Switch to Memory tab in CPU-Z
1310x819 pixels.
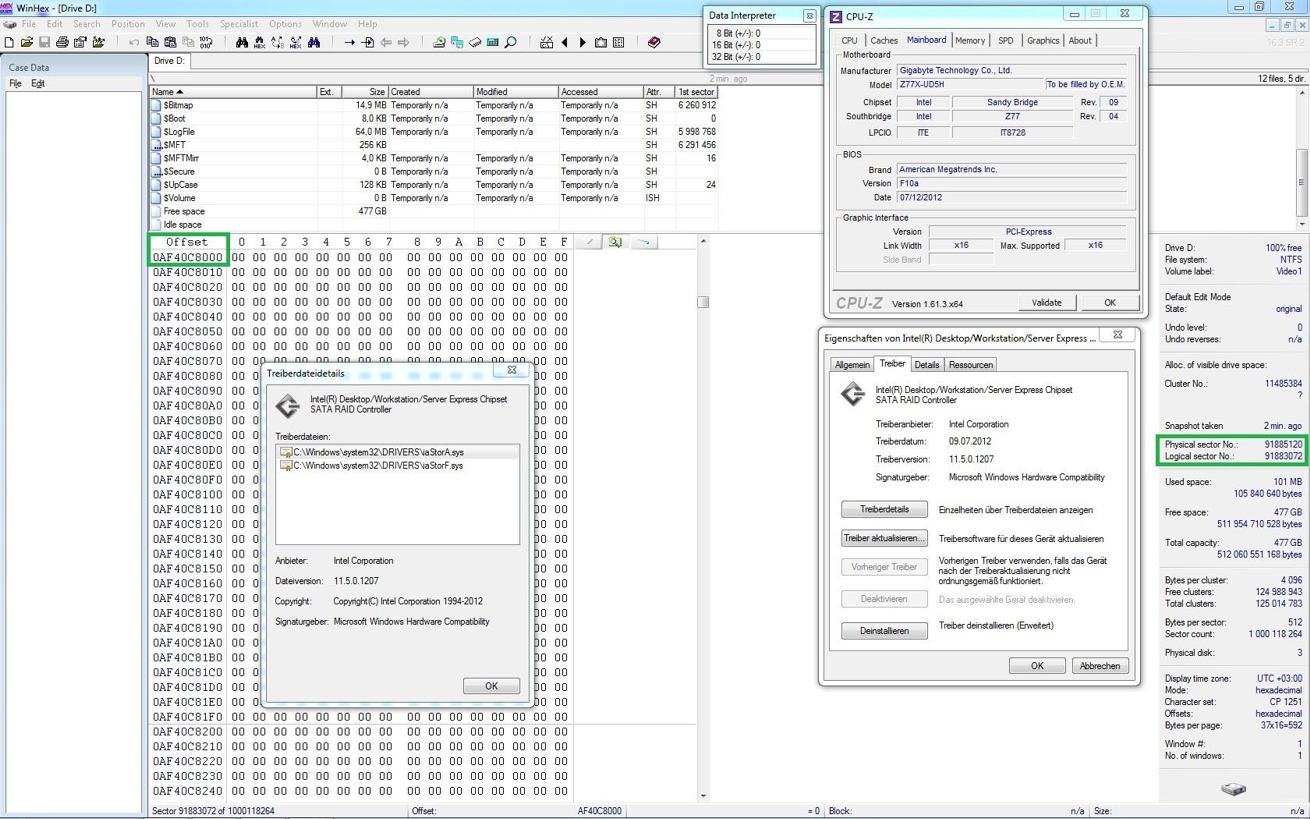[969, 41]
